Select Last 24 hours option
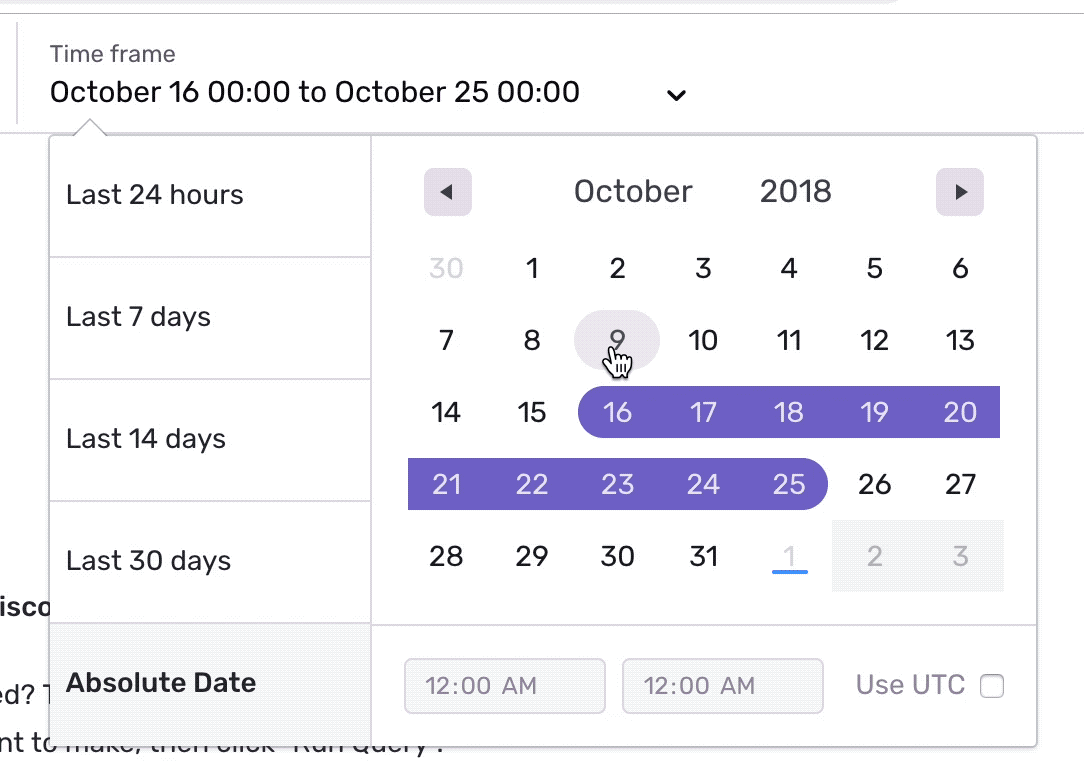 (210, 196)
